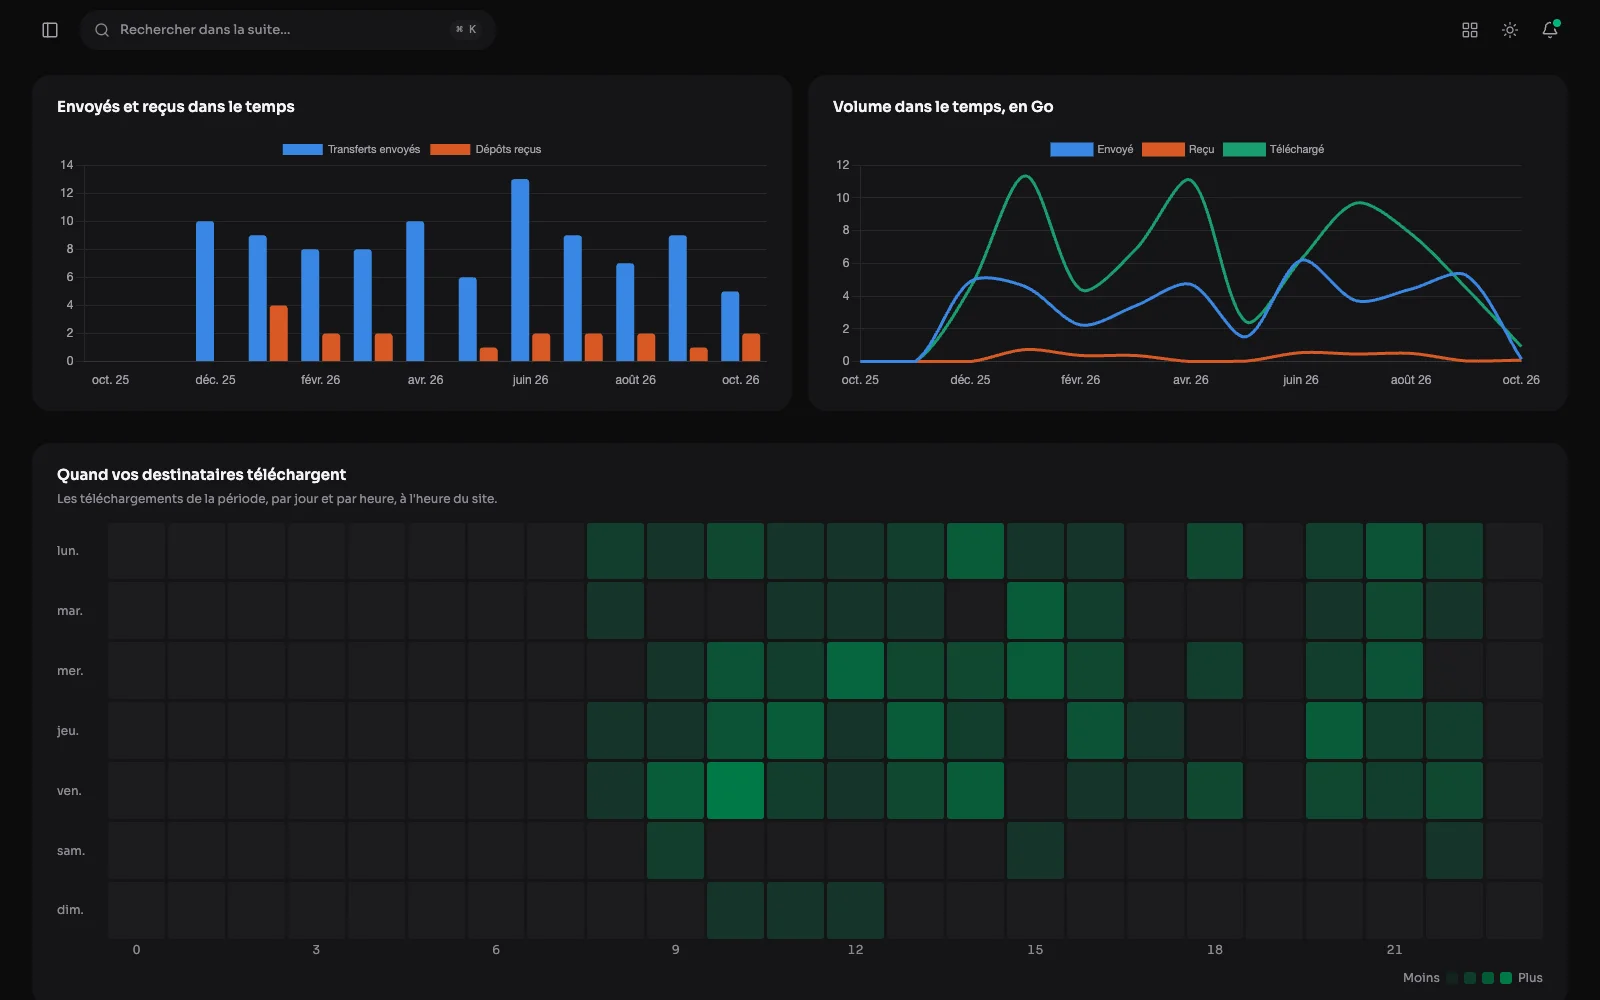
Task: Click the mer. row label
Action: point(70,671)
